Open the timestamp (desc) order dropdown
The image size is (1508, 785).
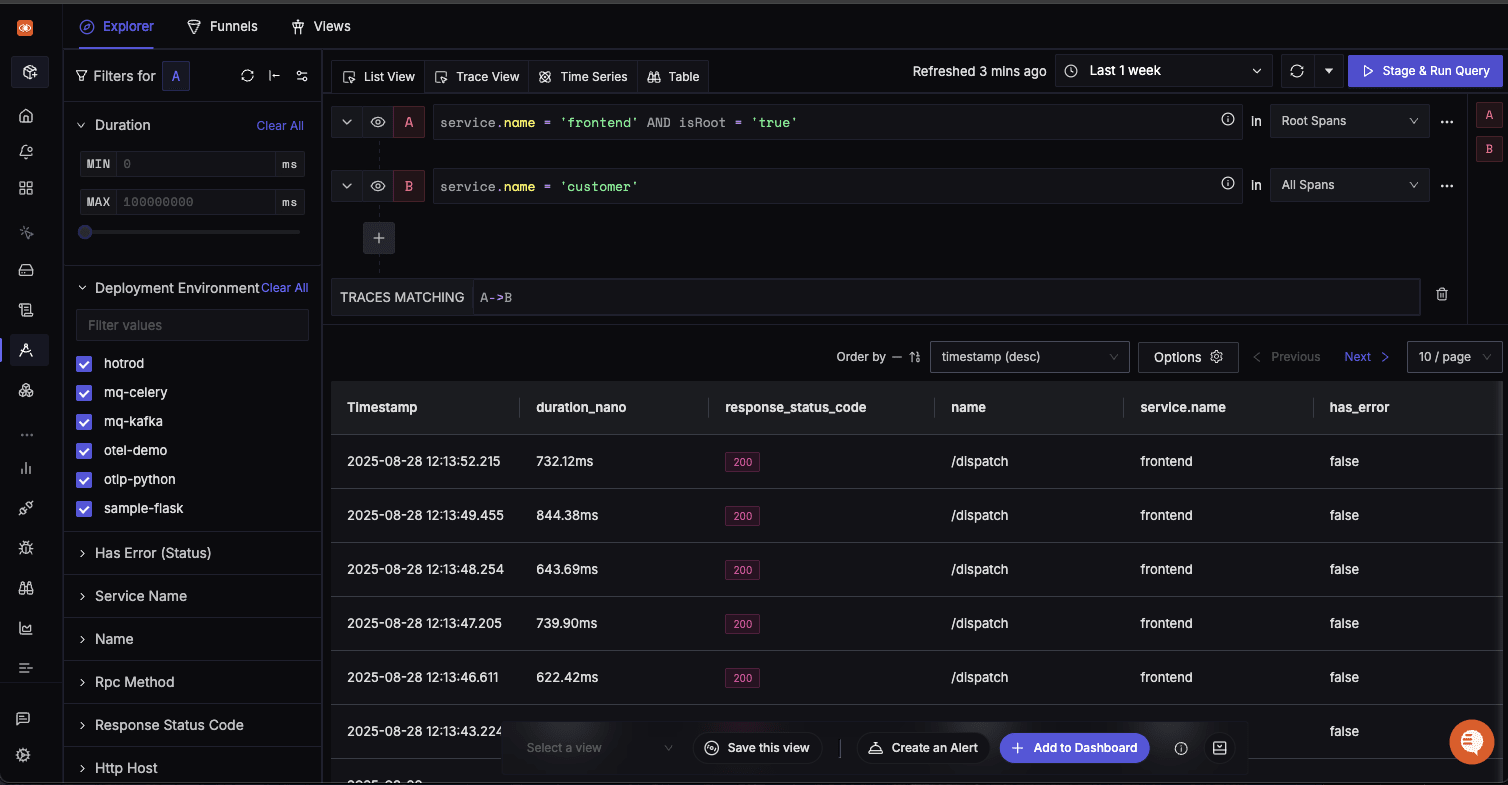pyautogui.click(x=1029, y=357)
